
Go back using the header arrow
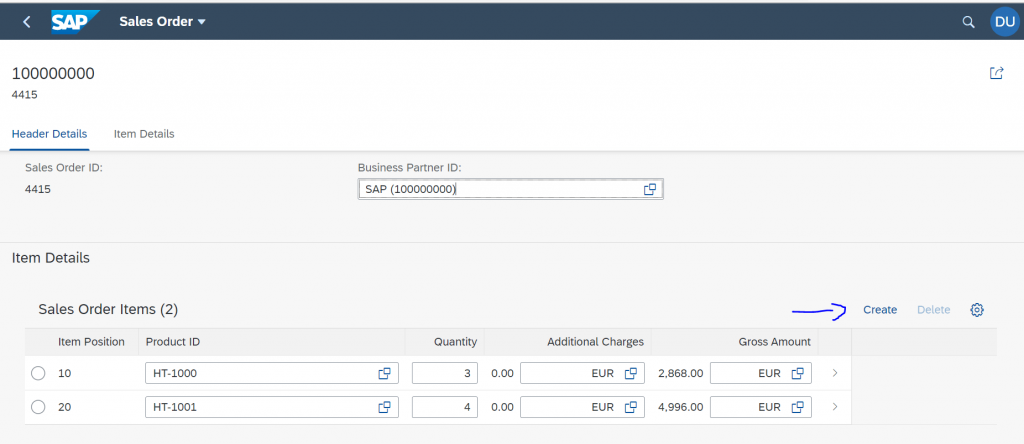[26, 22]
